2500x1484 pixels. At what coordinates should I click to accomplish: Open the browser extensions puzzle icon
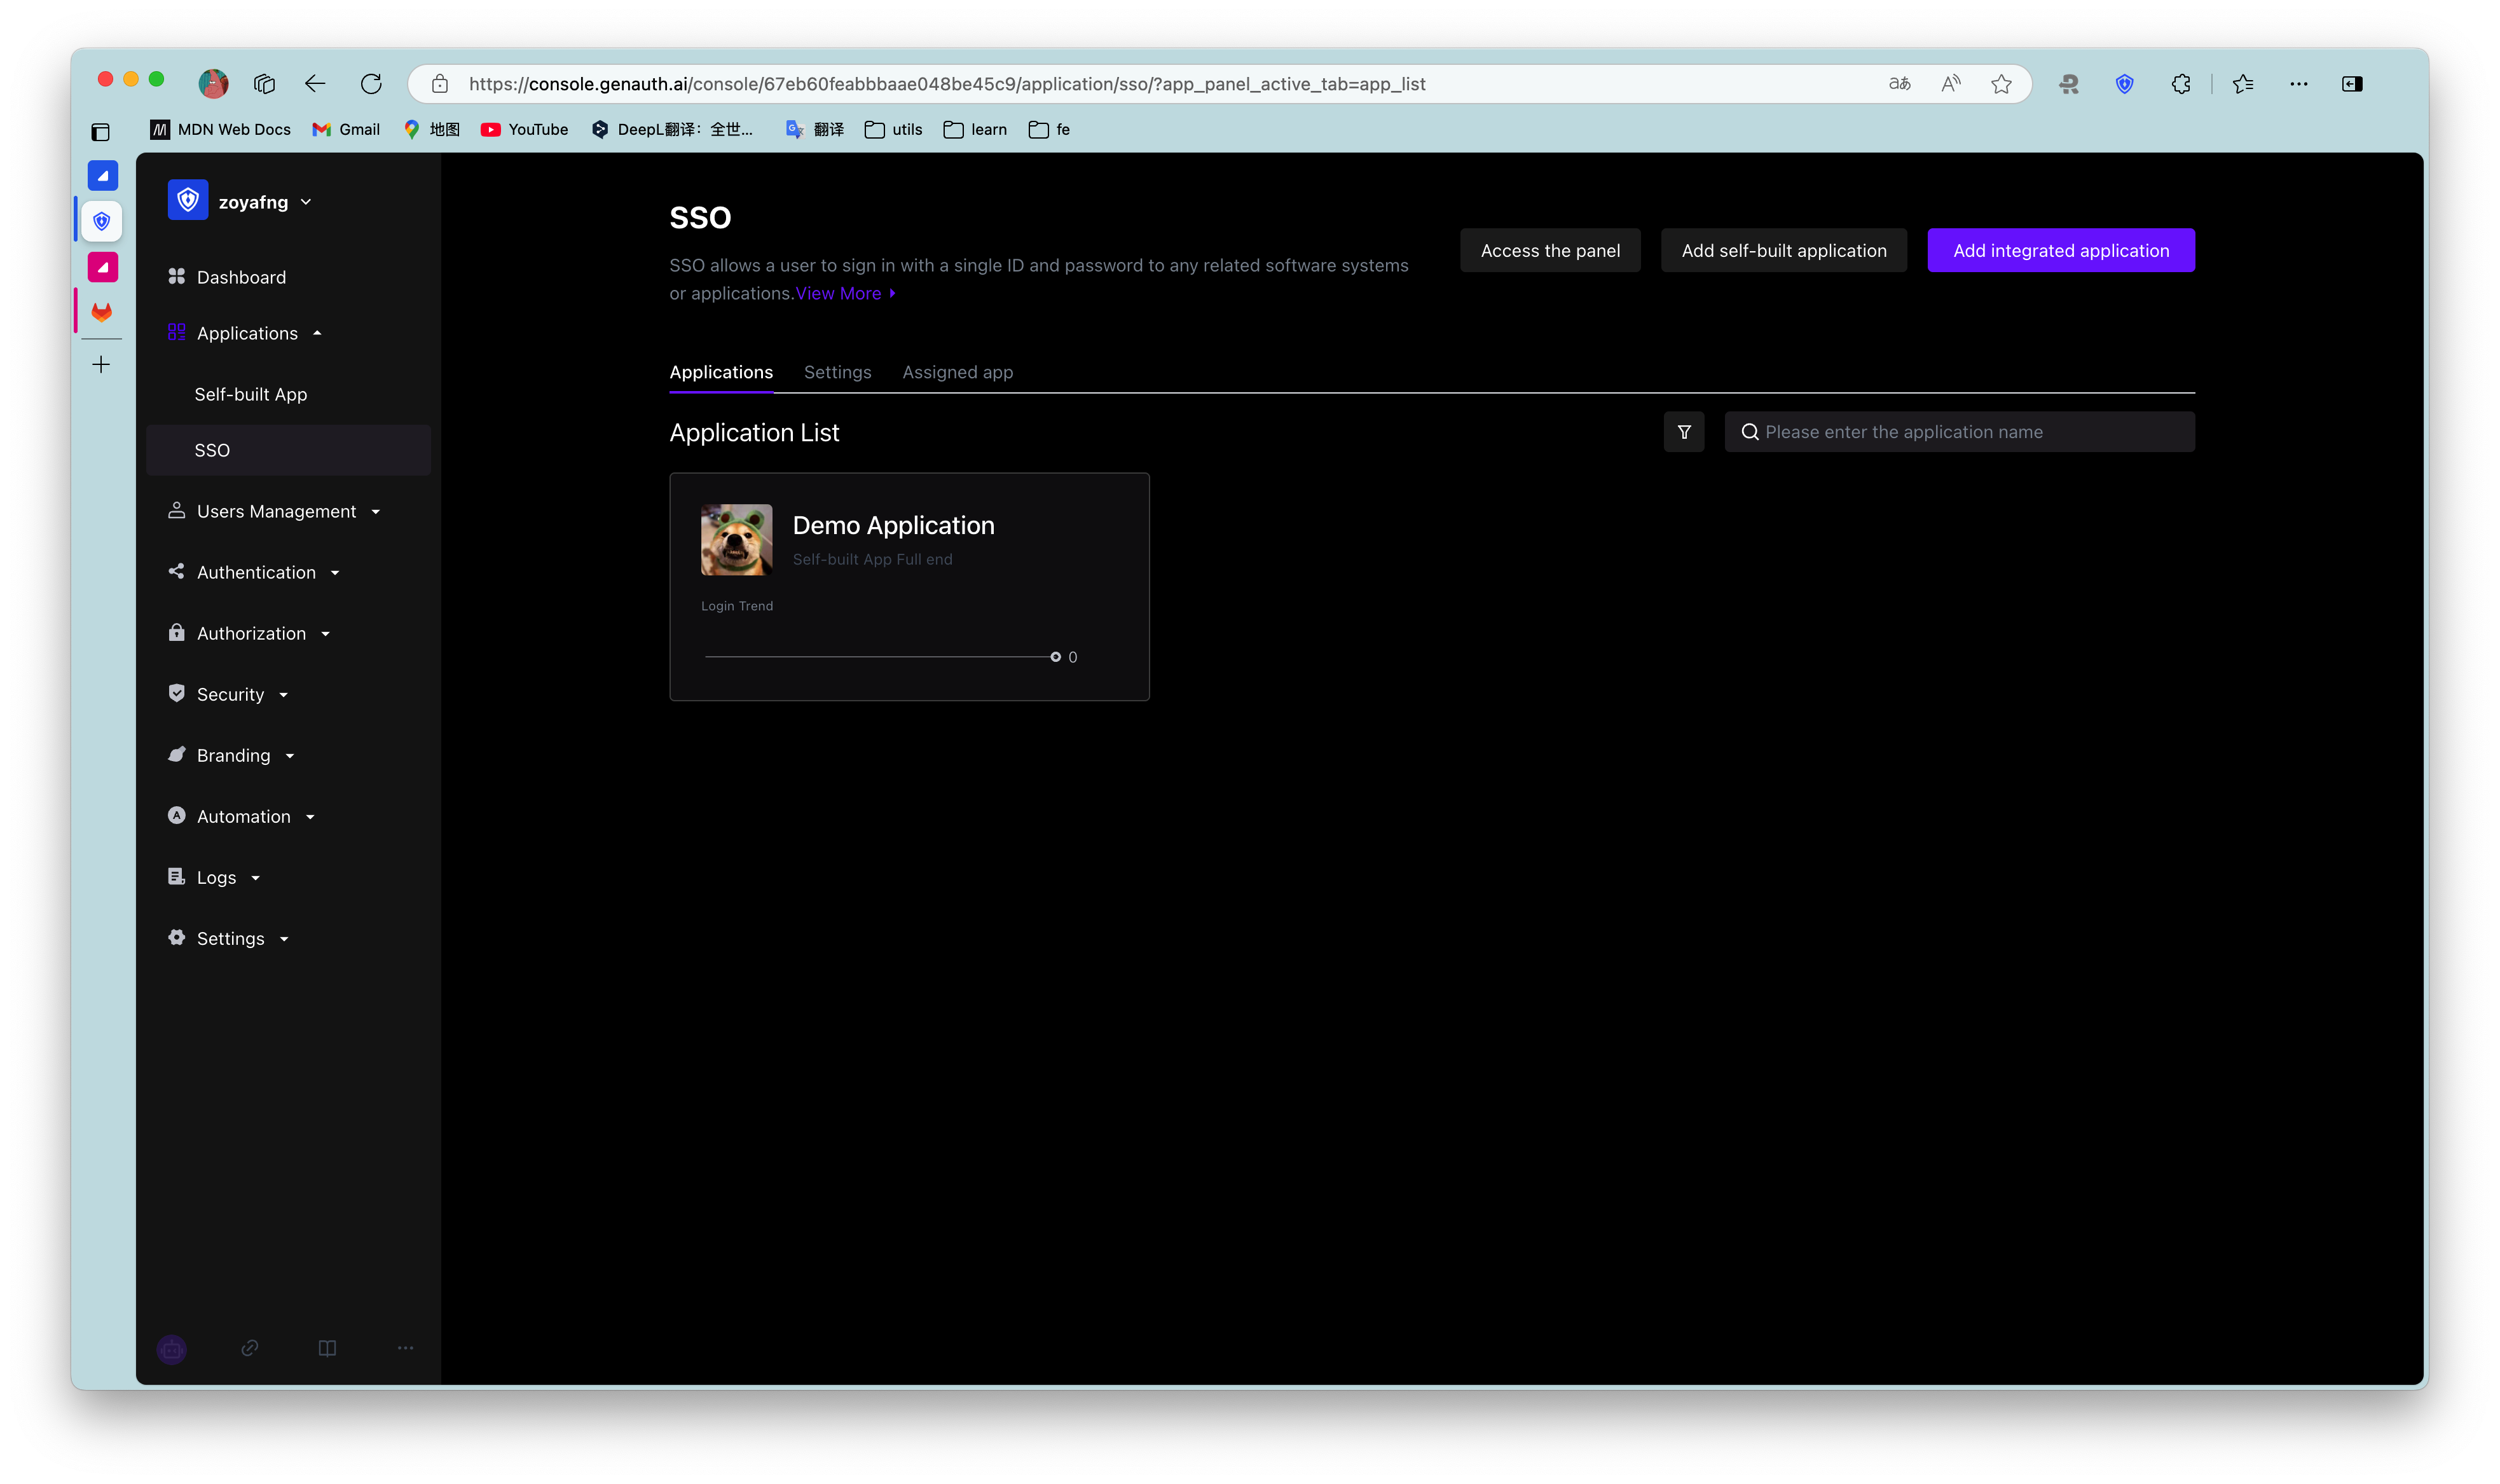click(2181, 84)
